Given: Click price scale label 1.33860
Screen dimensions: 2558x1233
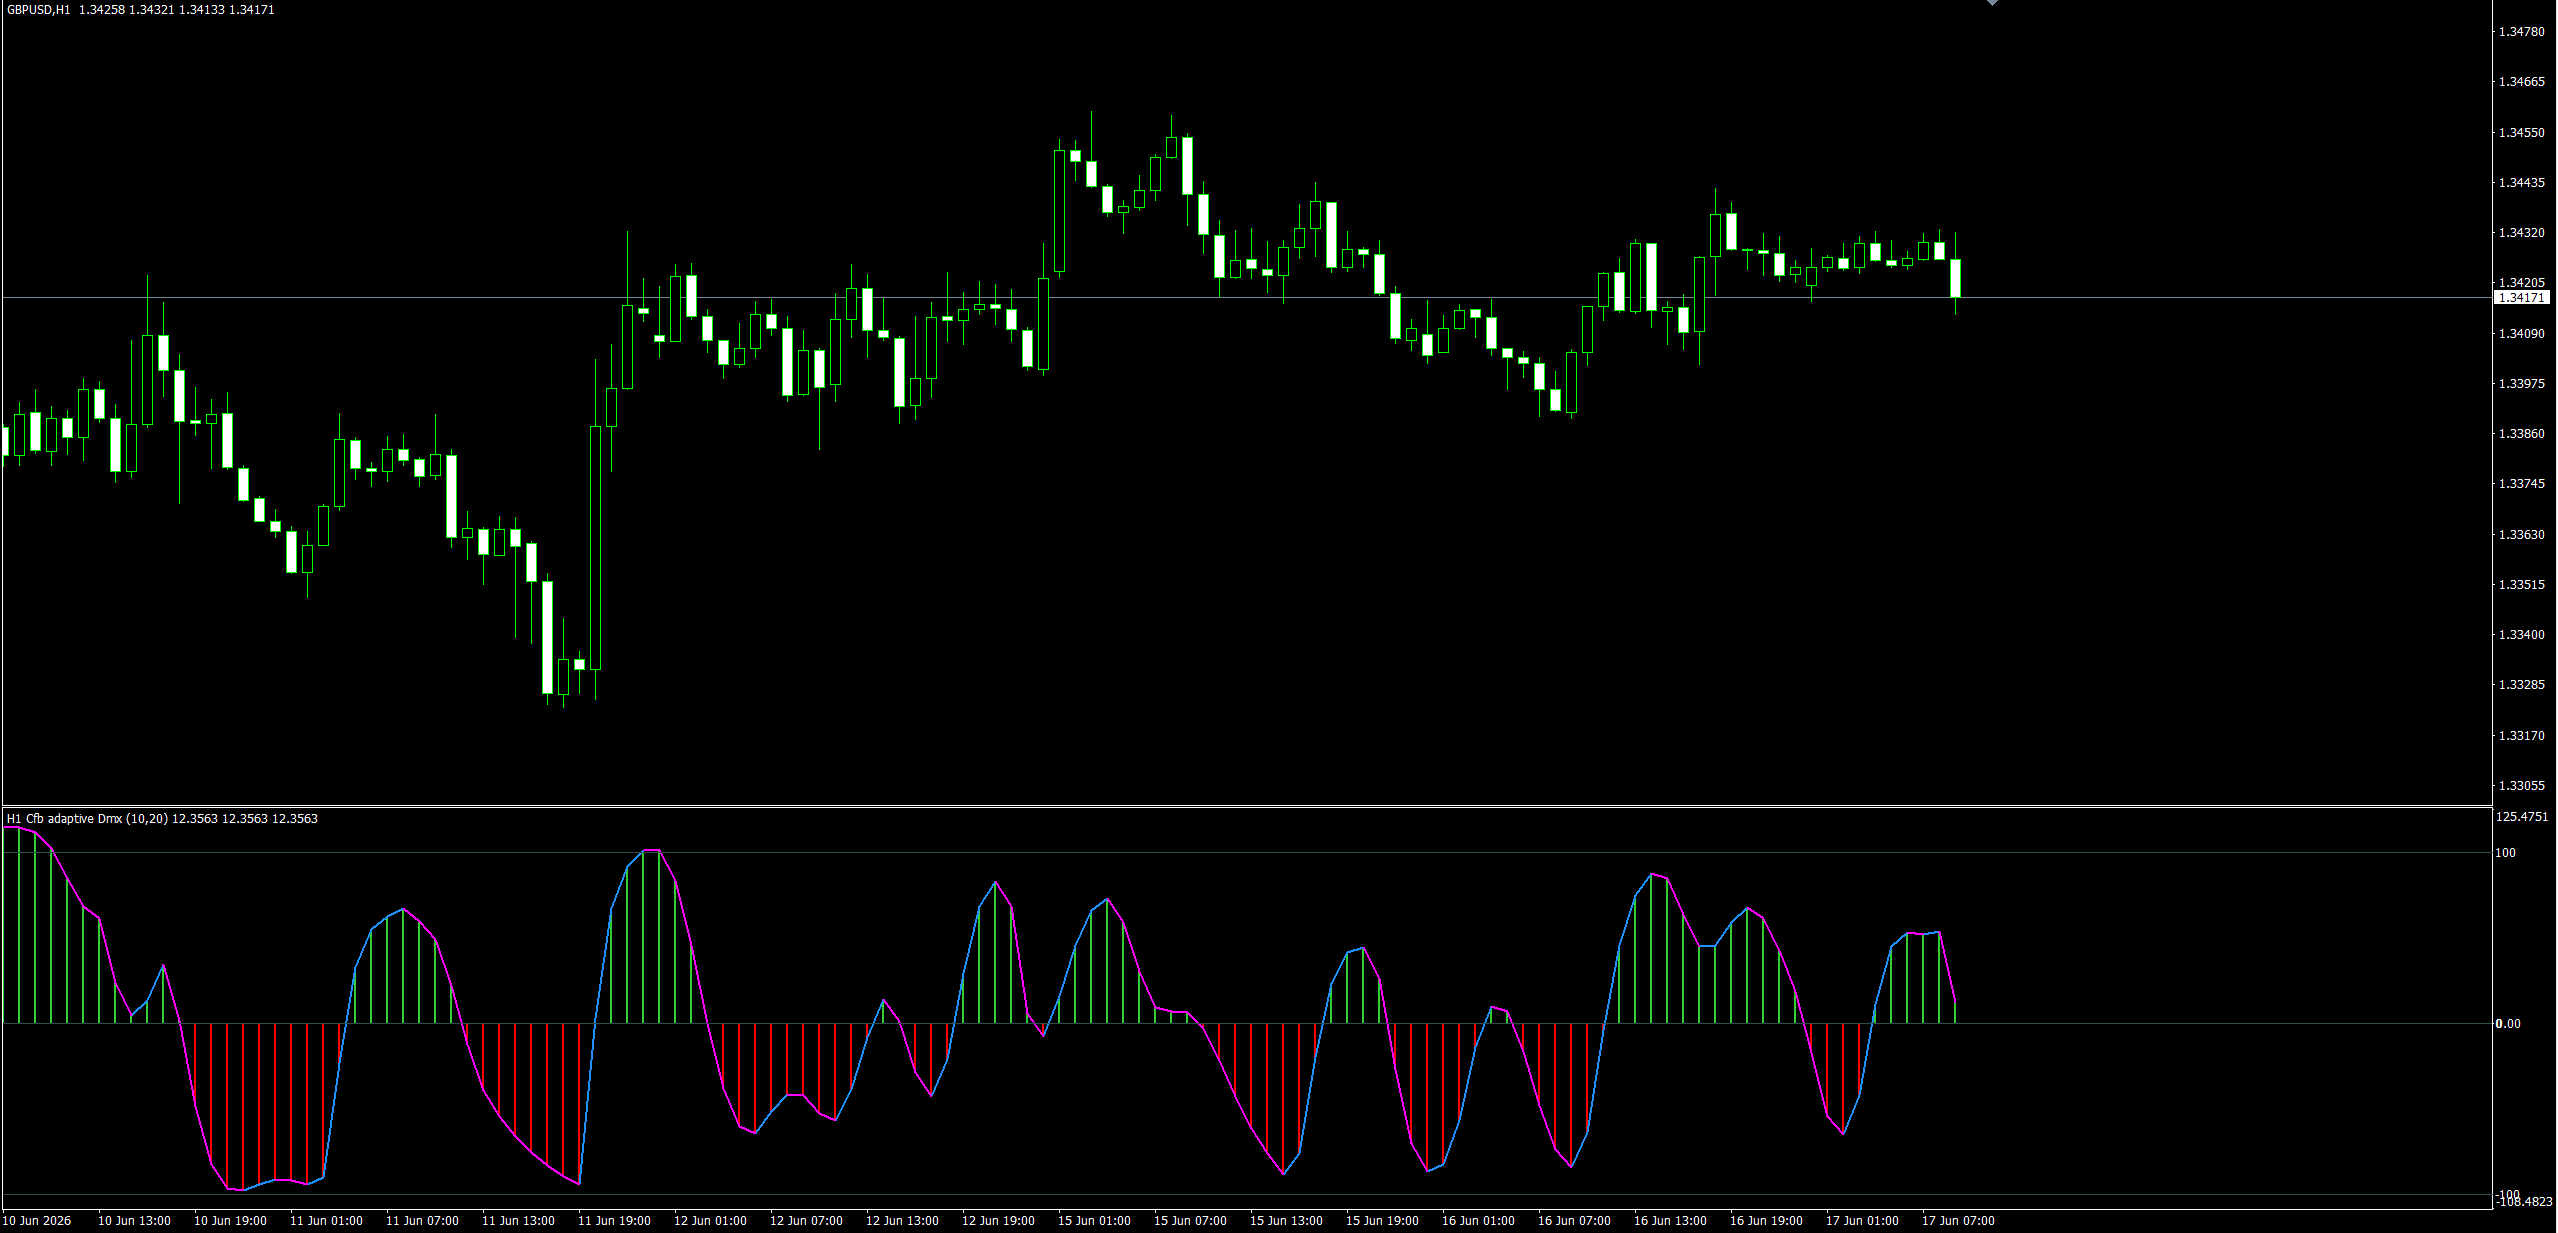Looking at the screenshot, I should tap(2521, 434).
